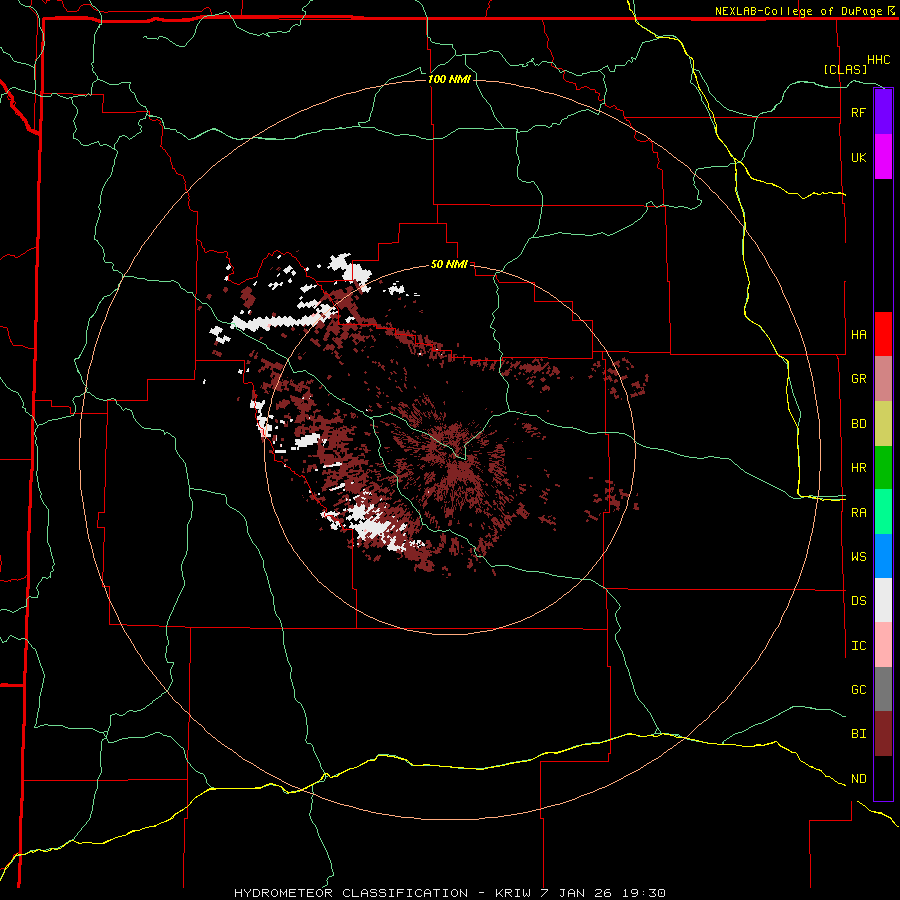Click the WS blue legend swatch
900x900 pixels.
(883, 556)
